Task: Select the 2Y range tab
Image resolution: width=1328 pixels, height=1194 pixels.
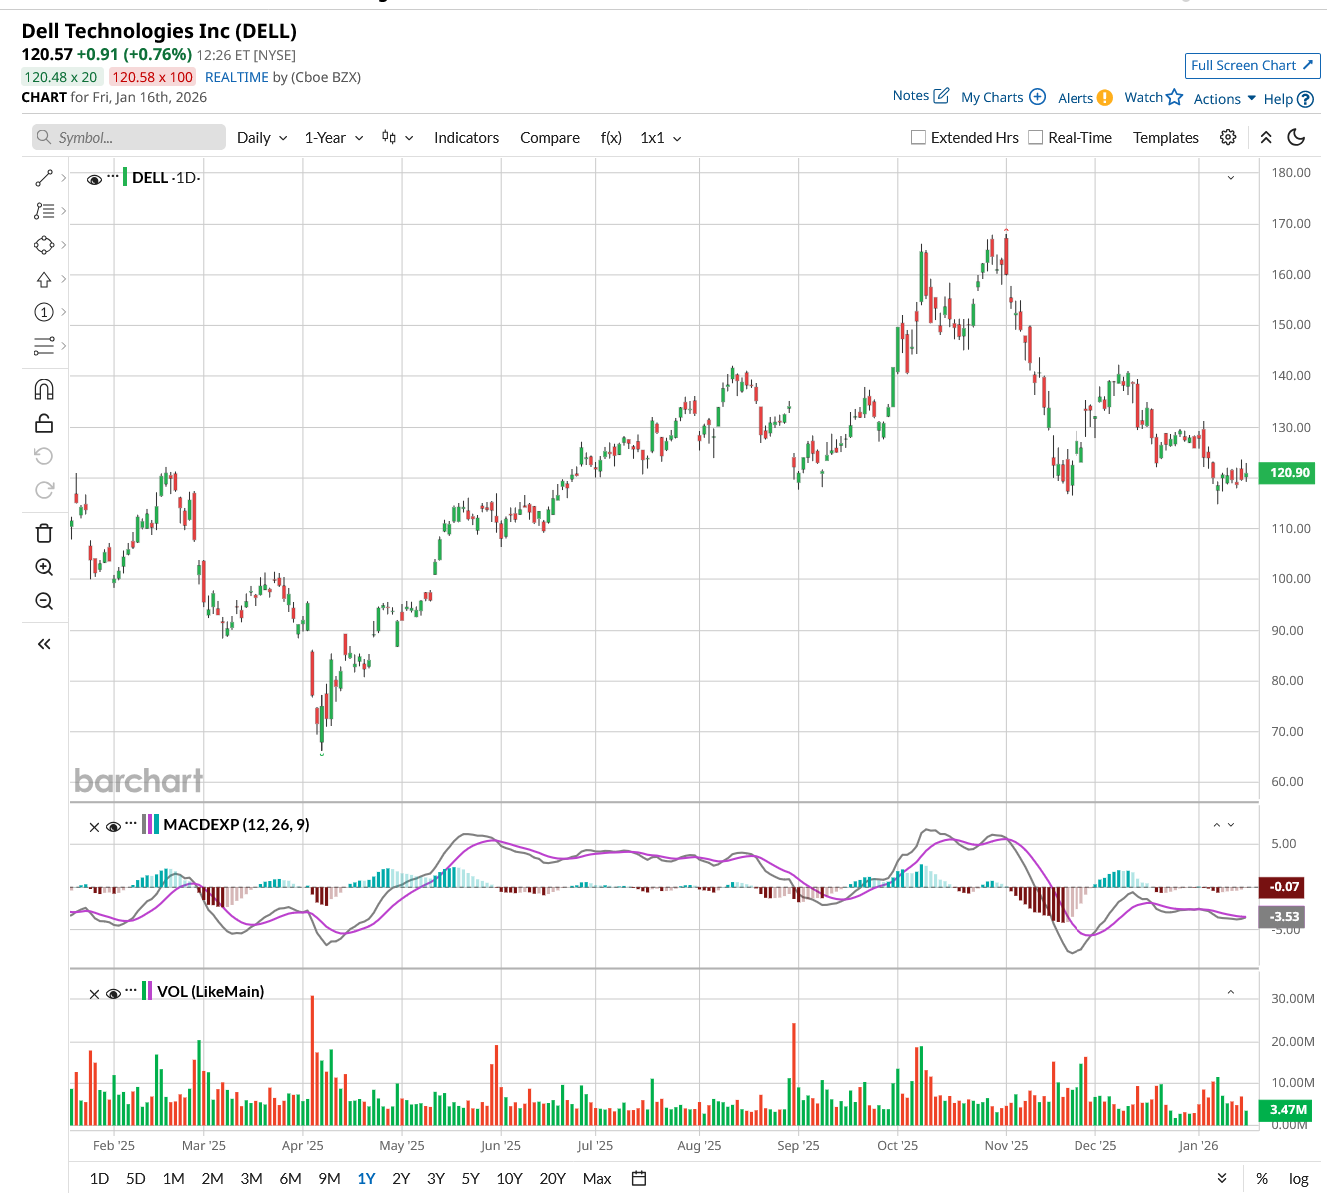Action: pos(401,1179)
